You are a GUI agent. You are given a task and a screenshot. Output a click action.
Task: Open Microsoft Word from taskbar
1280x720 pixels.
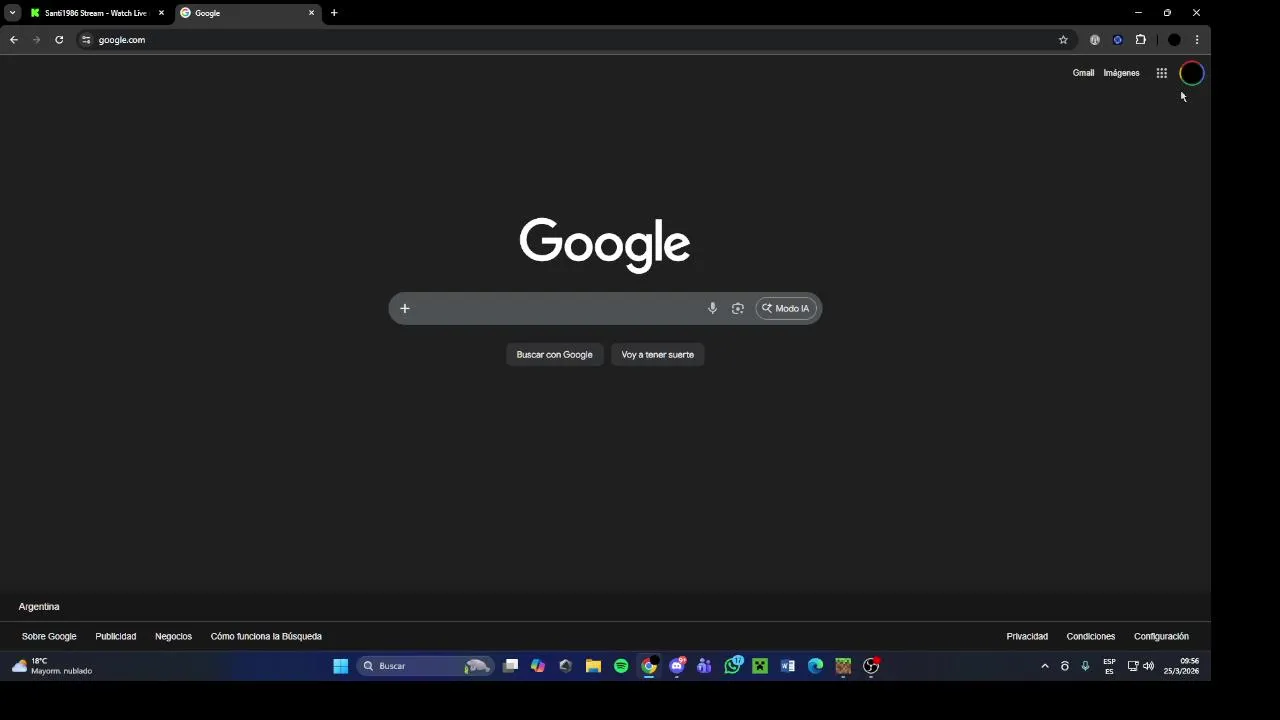coord(788,666)
